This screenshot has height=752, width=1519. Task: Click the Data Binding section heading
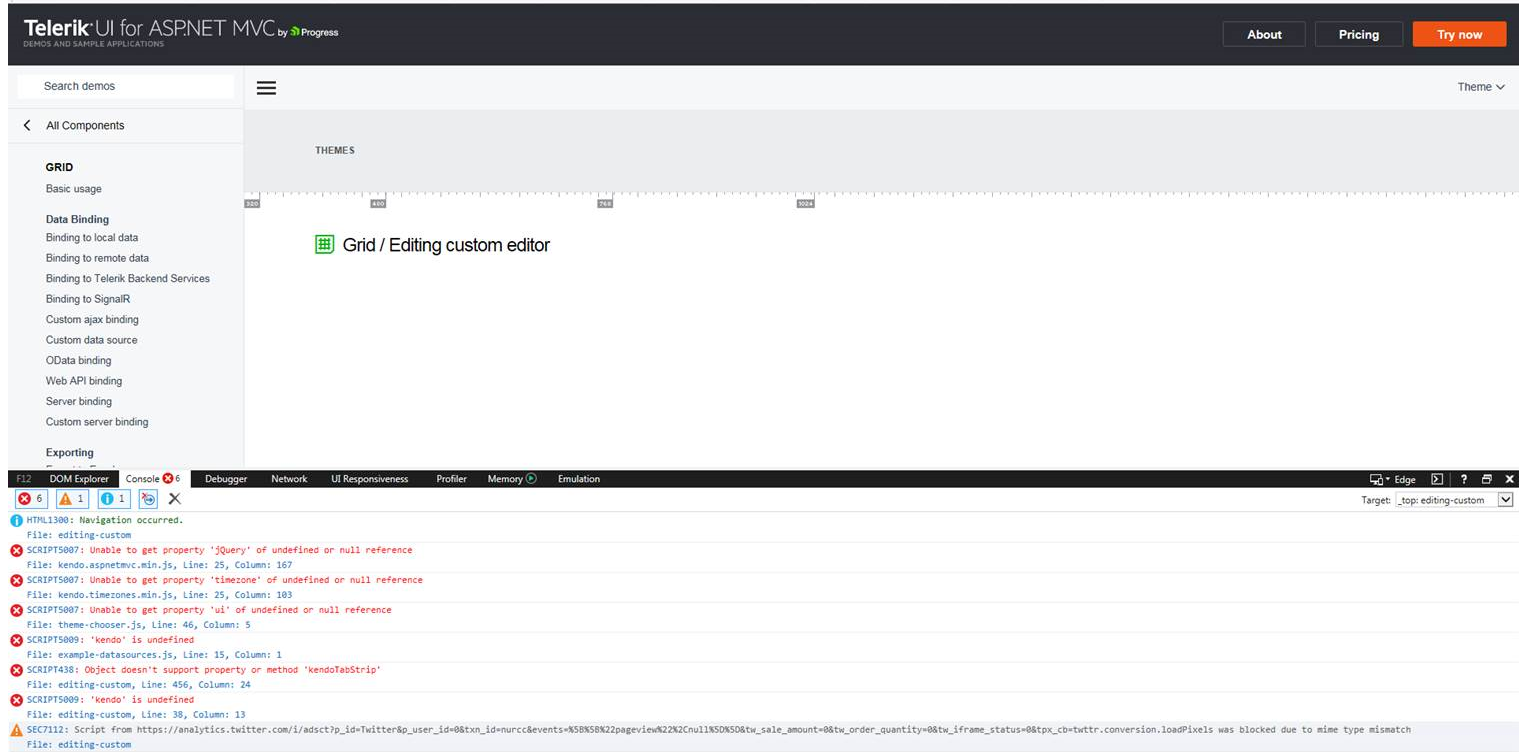pos(77,220)
